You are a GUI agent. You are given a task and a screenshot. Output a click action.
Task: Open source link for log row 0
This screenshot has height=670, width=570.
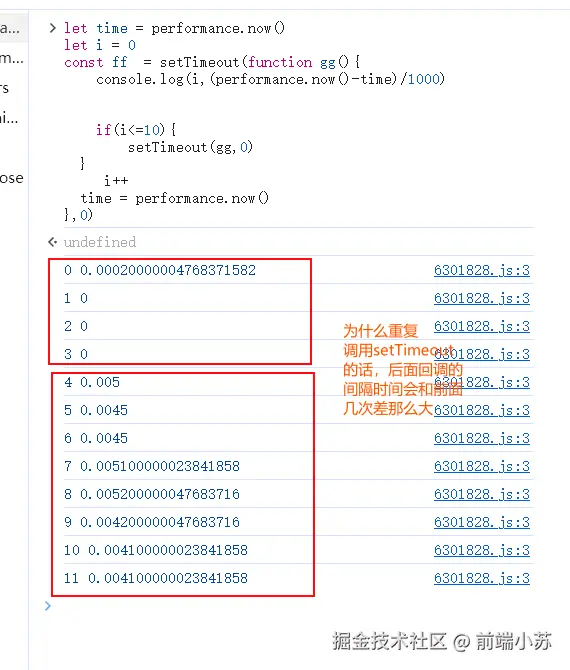pyautogui.click(x=482, y=270)
